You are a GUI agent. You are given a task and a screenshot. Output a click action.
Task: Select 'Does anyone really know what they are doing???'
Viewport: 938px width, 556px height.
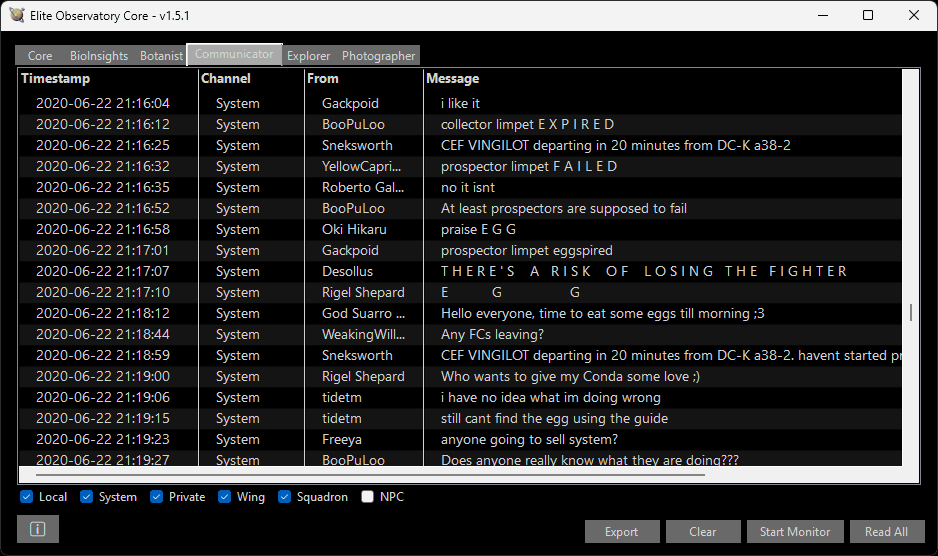[589, 460]
